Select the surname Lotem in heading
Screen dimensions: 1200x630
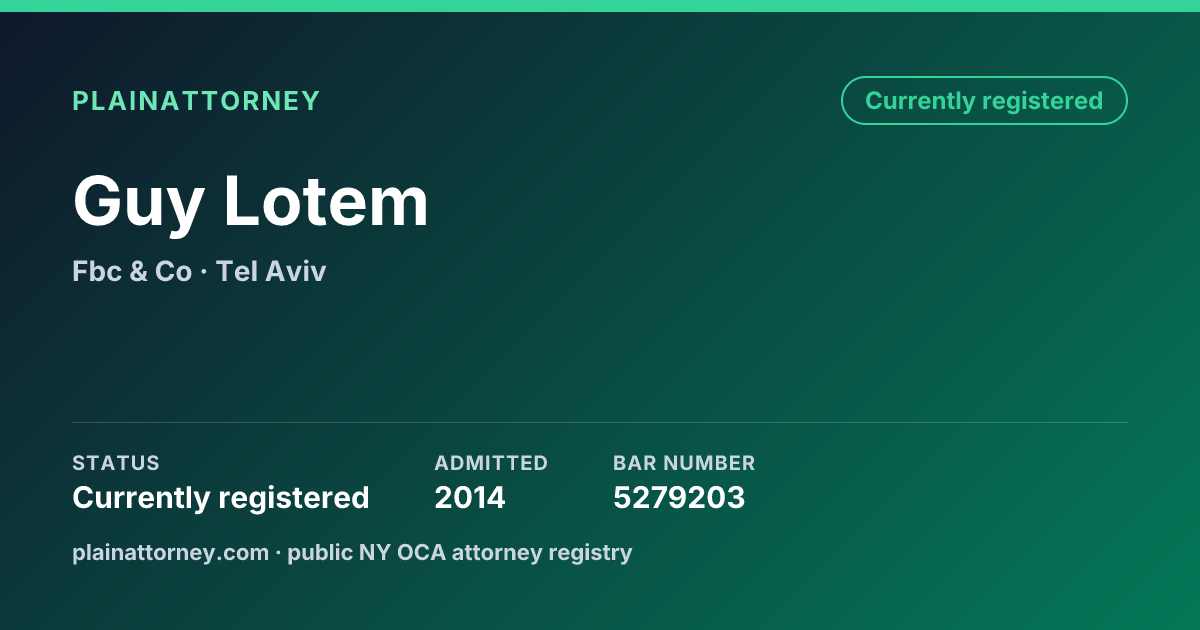click(325, 201)
